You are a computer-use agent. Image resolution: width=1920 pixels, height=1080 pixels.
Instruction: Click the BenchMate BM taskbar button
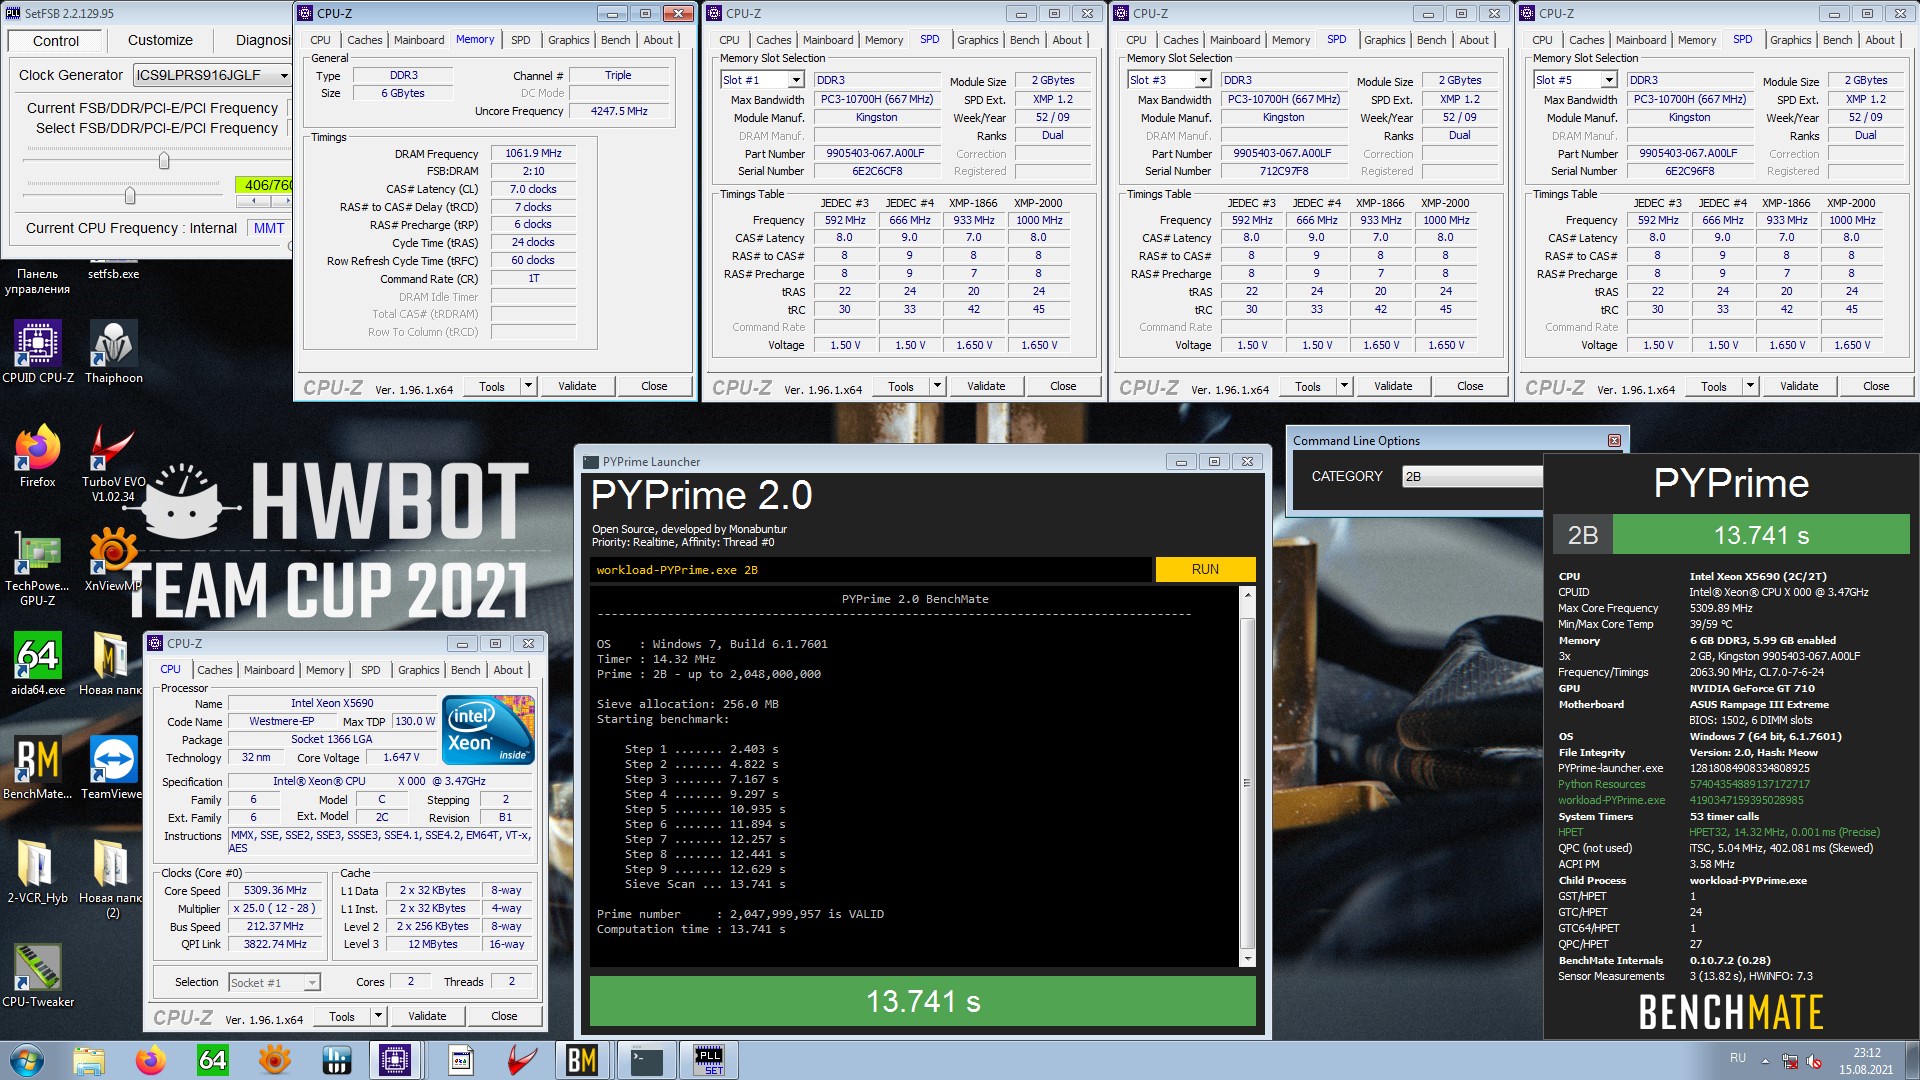pyautogui.click(x=582, y=1060)
